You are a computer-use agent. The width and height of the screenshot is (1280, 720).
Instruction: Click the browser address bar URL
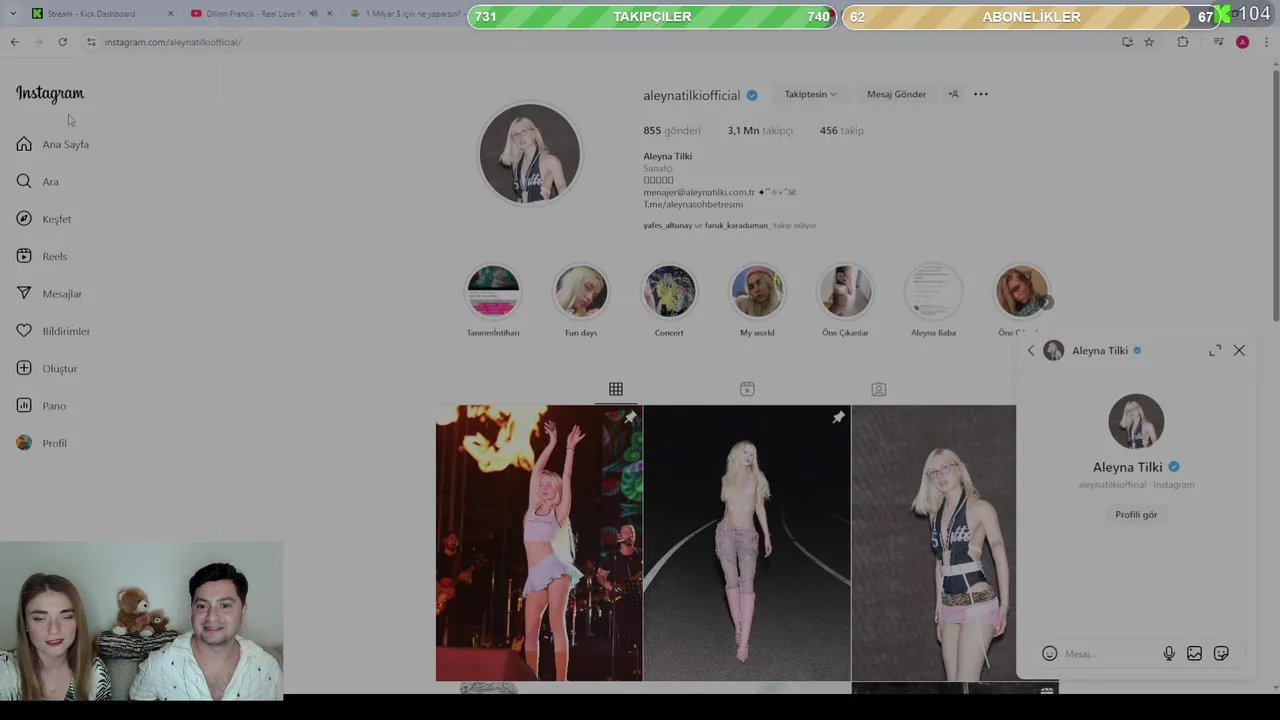[x=173, y=42]
